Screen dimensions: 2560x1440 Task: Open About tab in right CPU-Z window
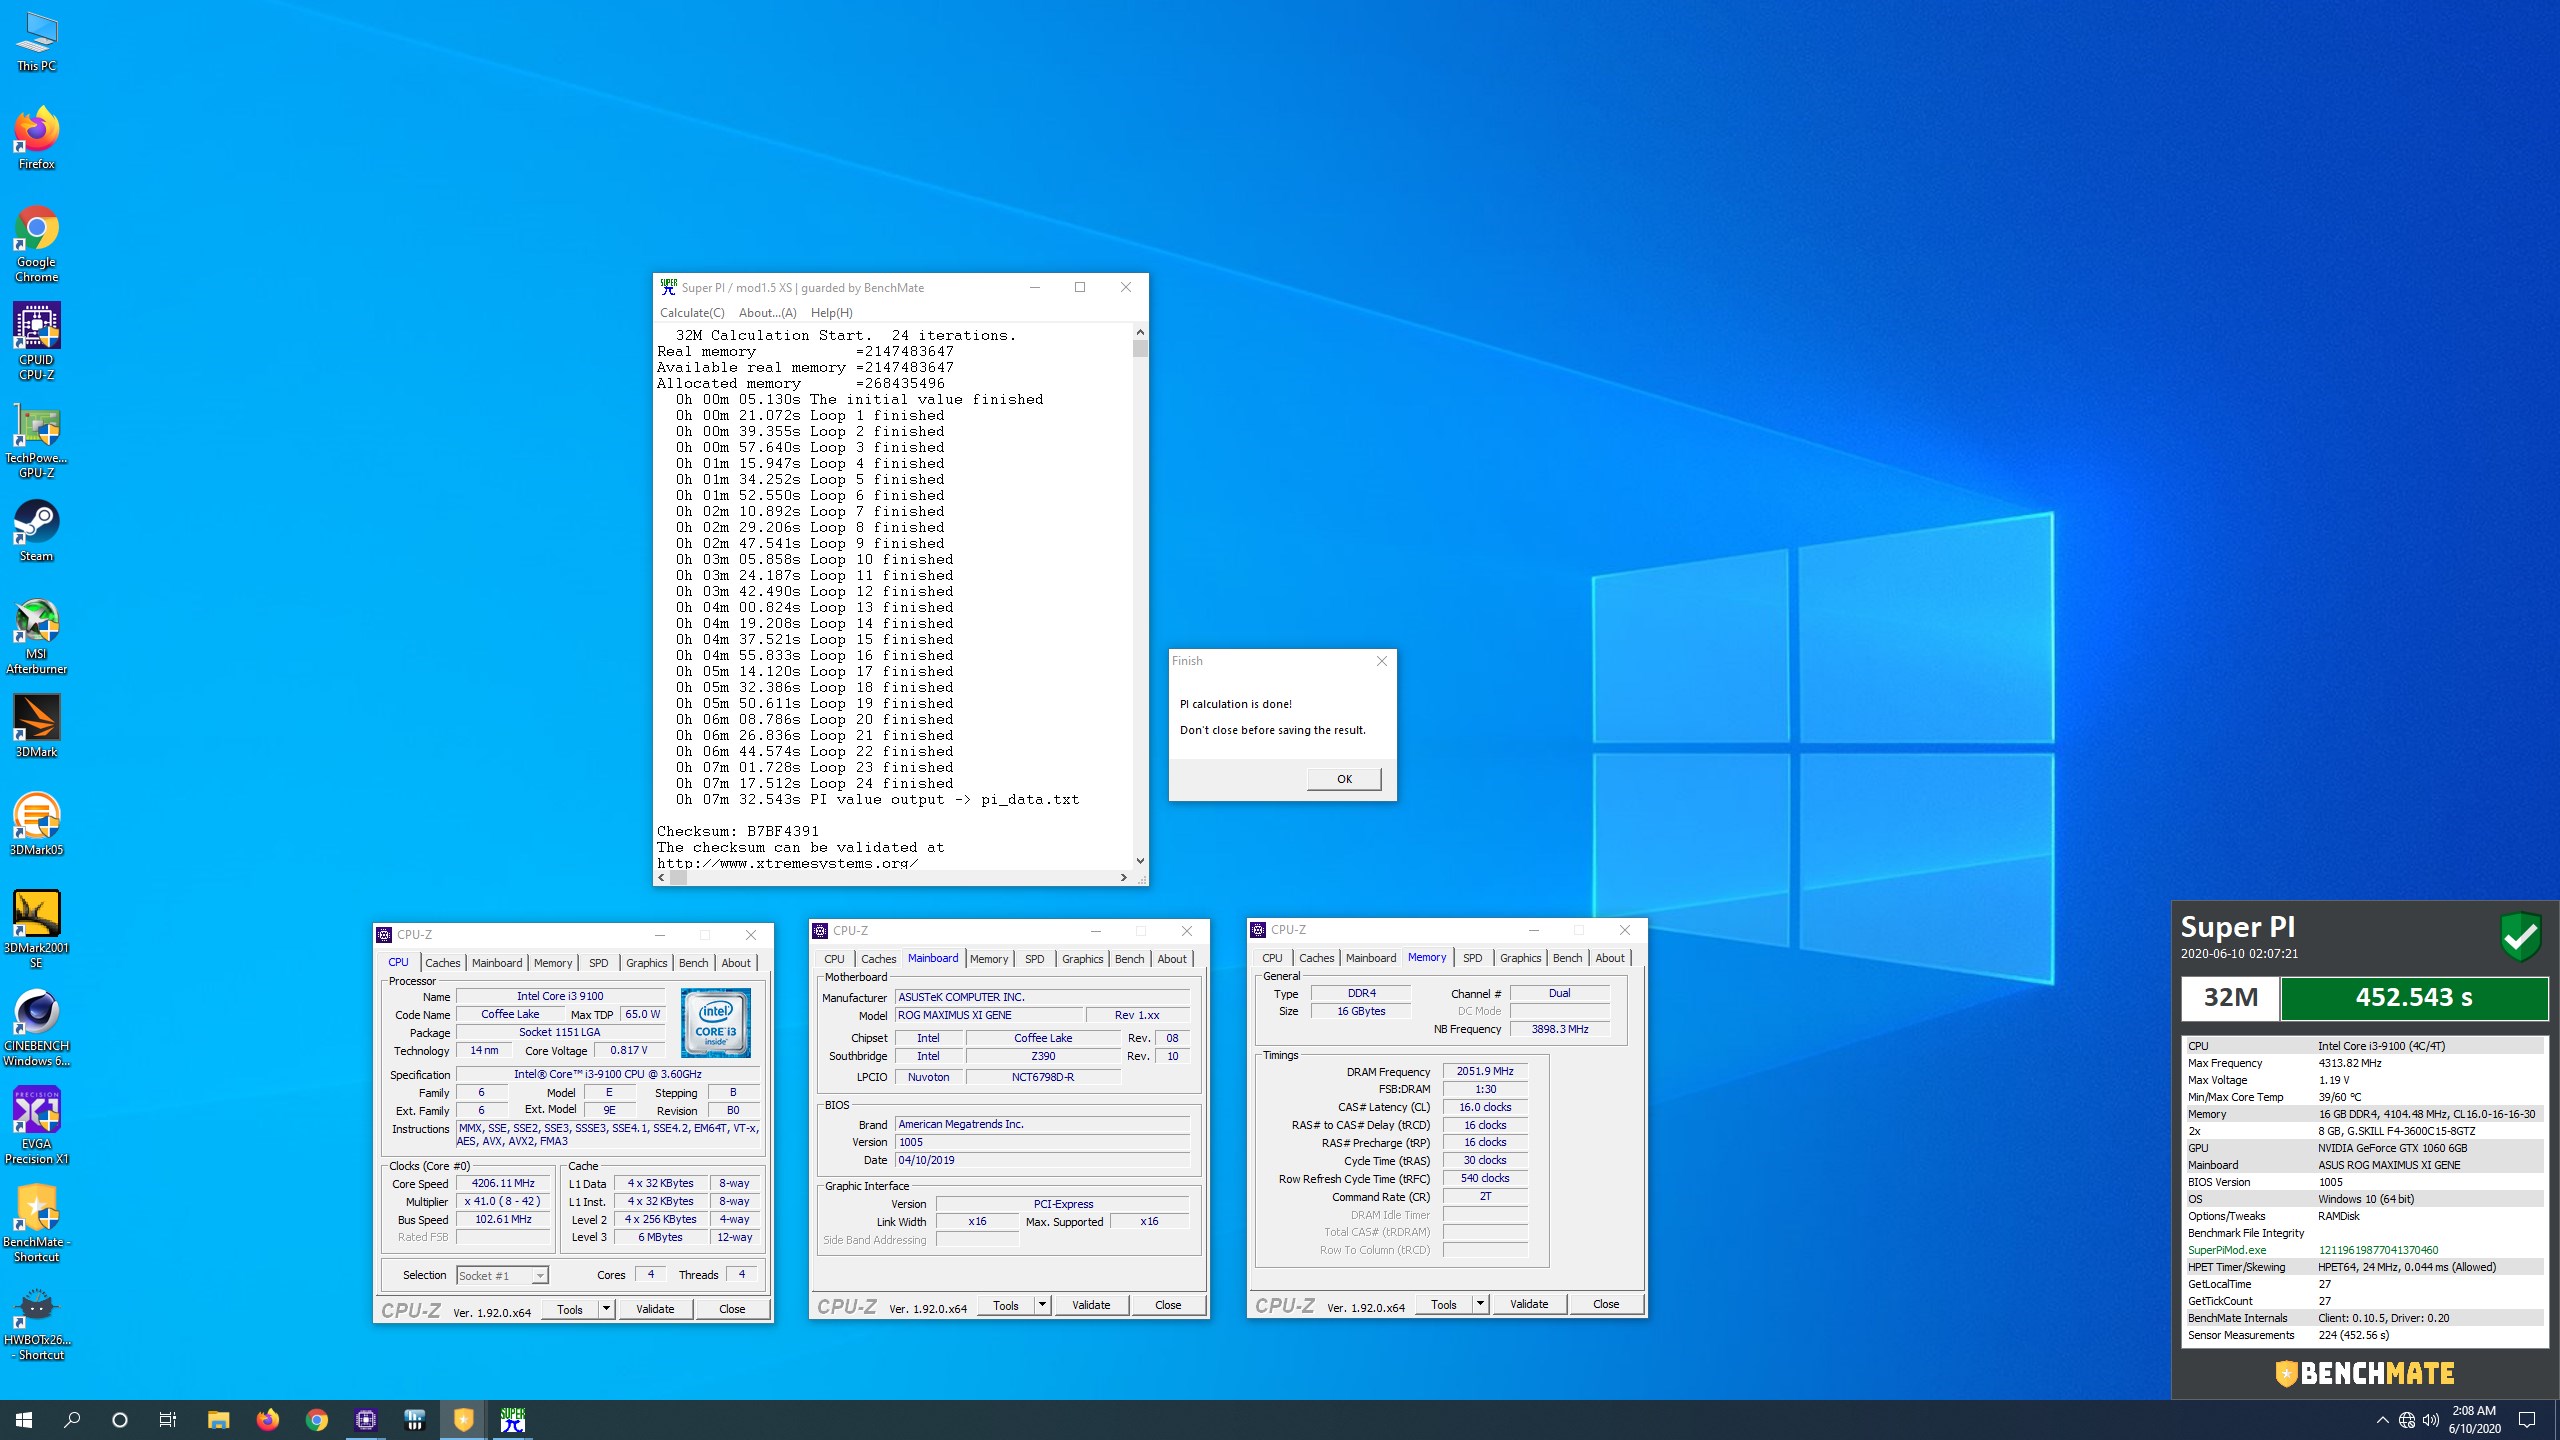[1609, 958]
